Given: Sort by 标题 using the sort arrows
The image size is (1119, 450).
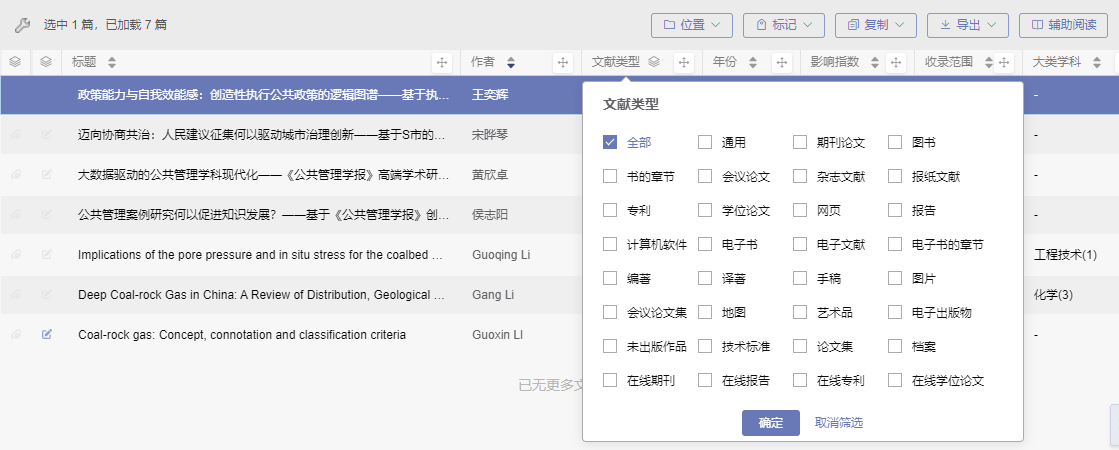Looking at the screenshot, I should click(x=111, y=63).
